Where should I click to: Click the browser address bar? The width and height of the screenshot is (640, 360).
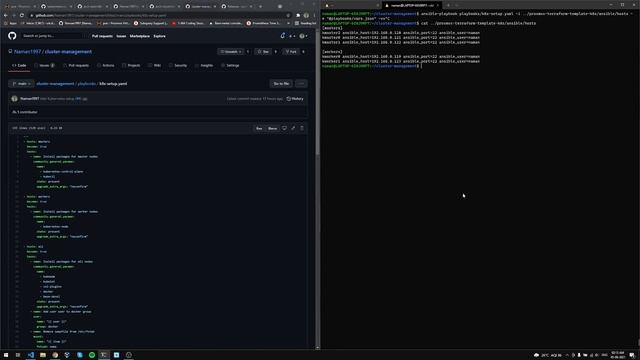coord(159,15)
